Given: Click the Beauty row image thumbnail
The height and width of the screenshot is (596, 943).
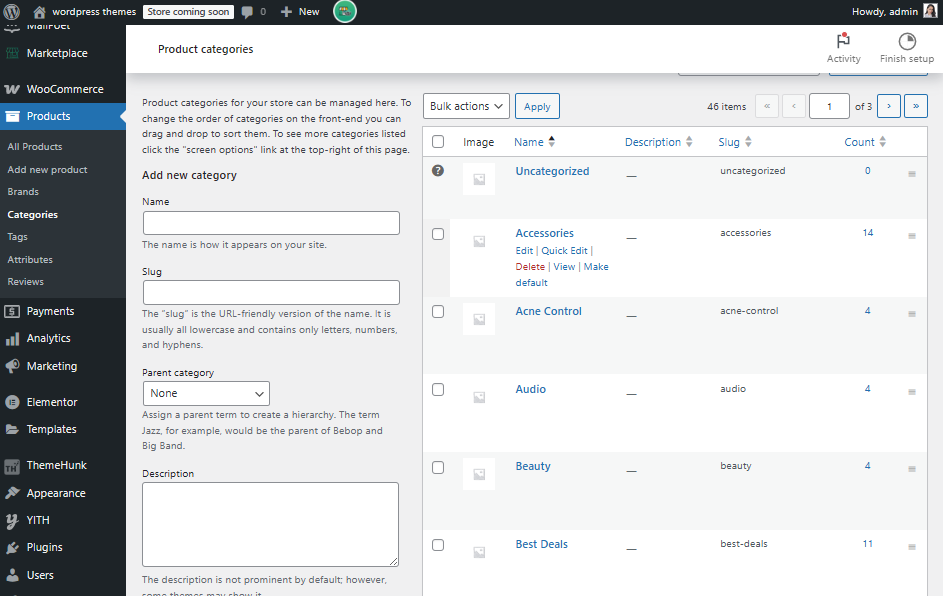Looking at the screenshot, I should (479, 474).
